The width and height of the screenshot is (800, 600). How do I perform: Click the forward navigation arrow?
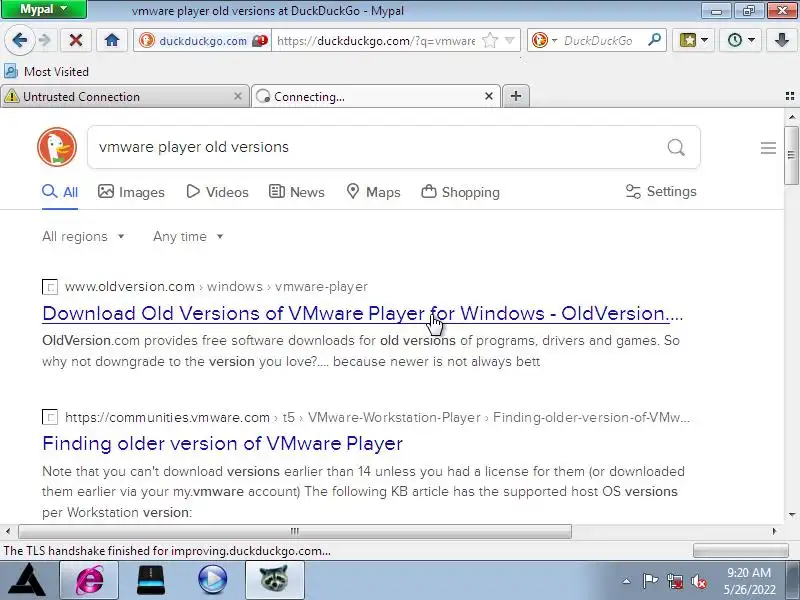(x=45, y=40)
